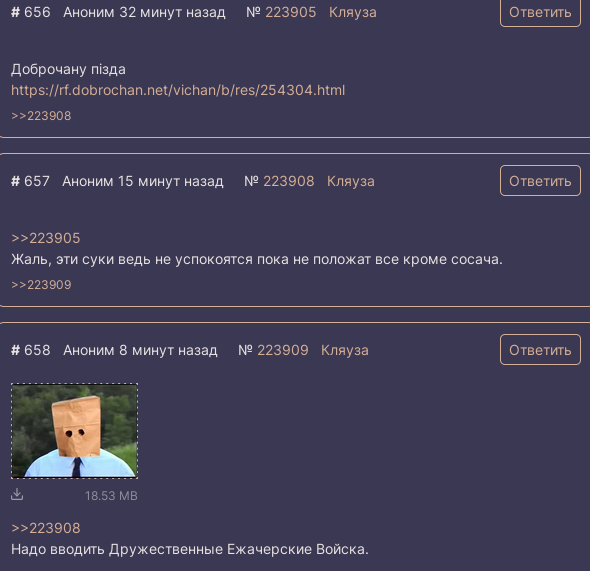Open Кляуза report for post 657
The image size is (590, 571).
click(351, 181)
